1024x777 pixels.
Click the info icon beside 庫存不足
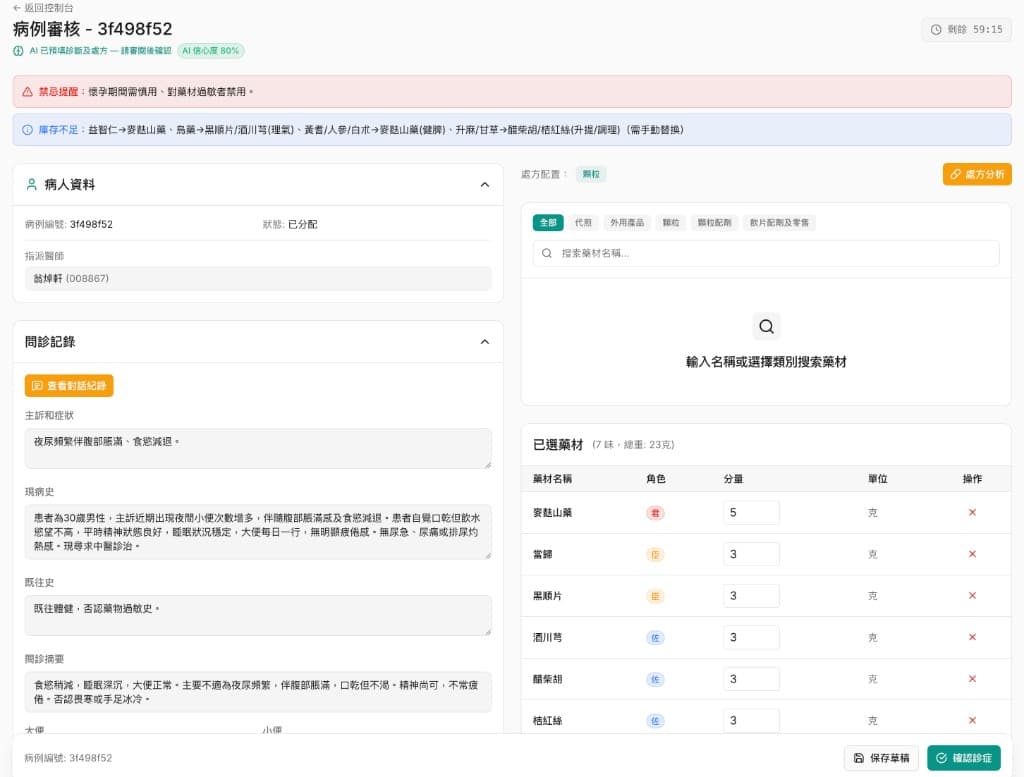click(27, 130)
